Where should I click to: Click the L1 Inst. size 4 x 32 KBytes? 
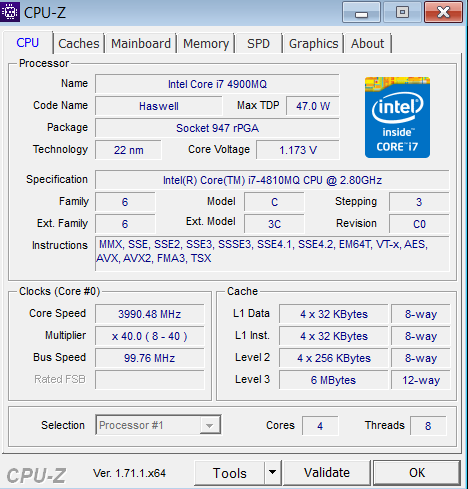[334, 336]
